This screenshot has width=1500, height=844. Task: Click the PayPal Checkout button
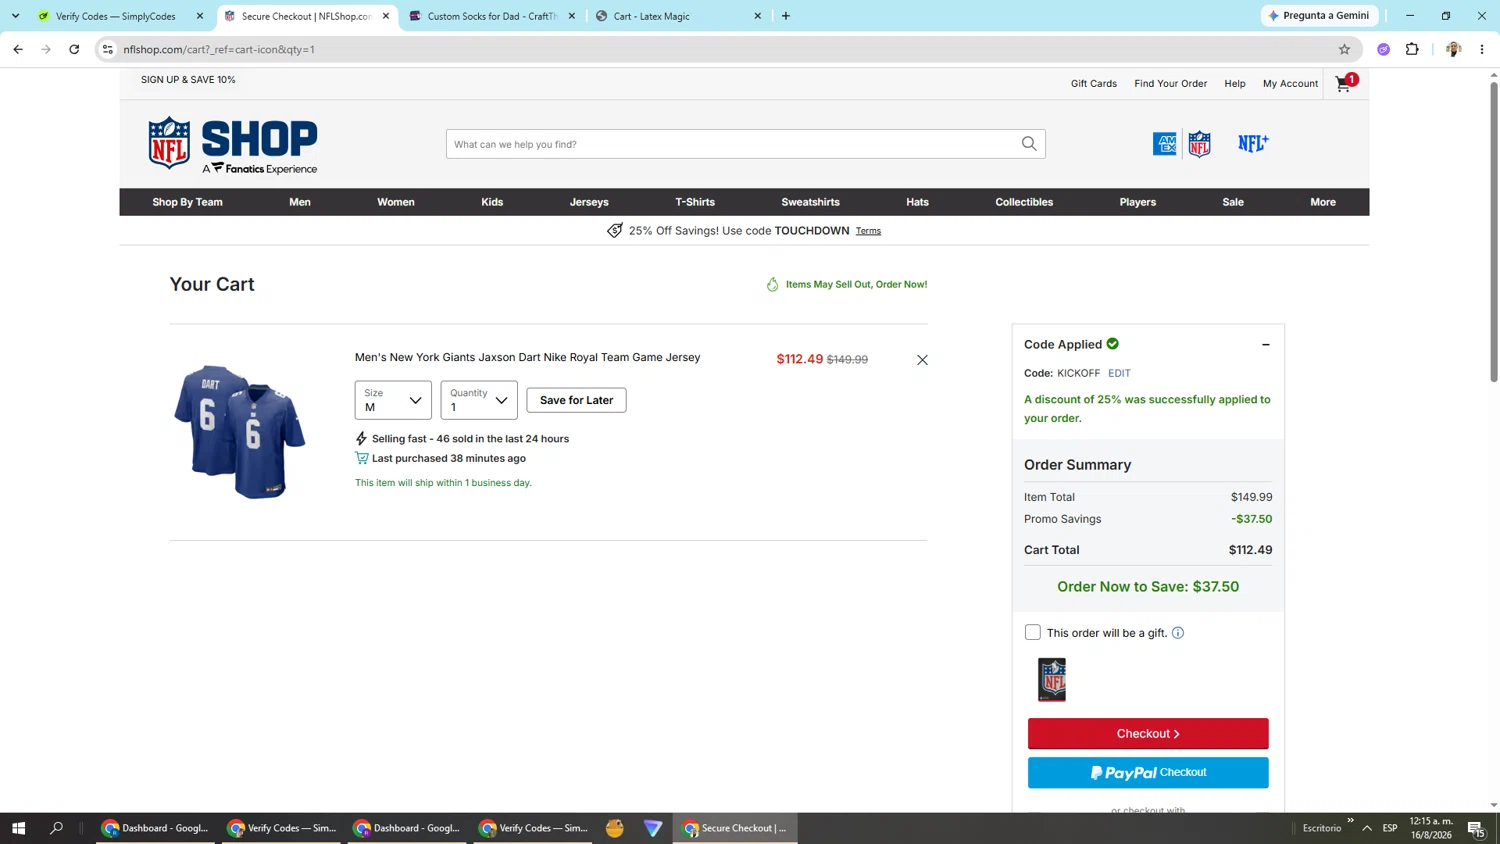[1148, 773]
